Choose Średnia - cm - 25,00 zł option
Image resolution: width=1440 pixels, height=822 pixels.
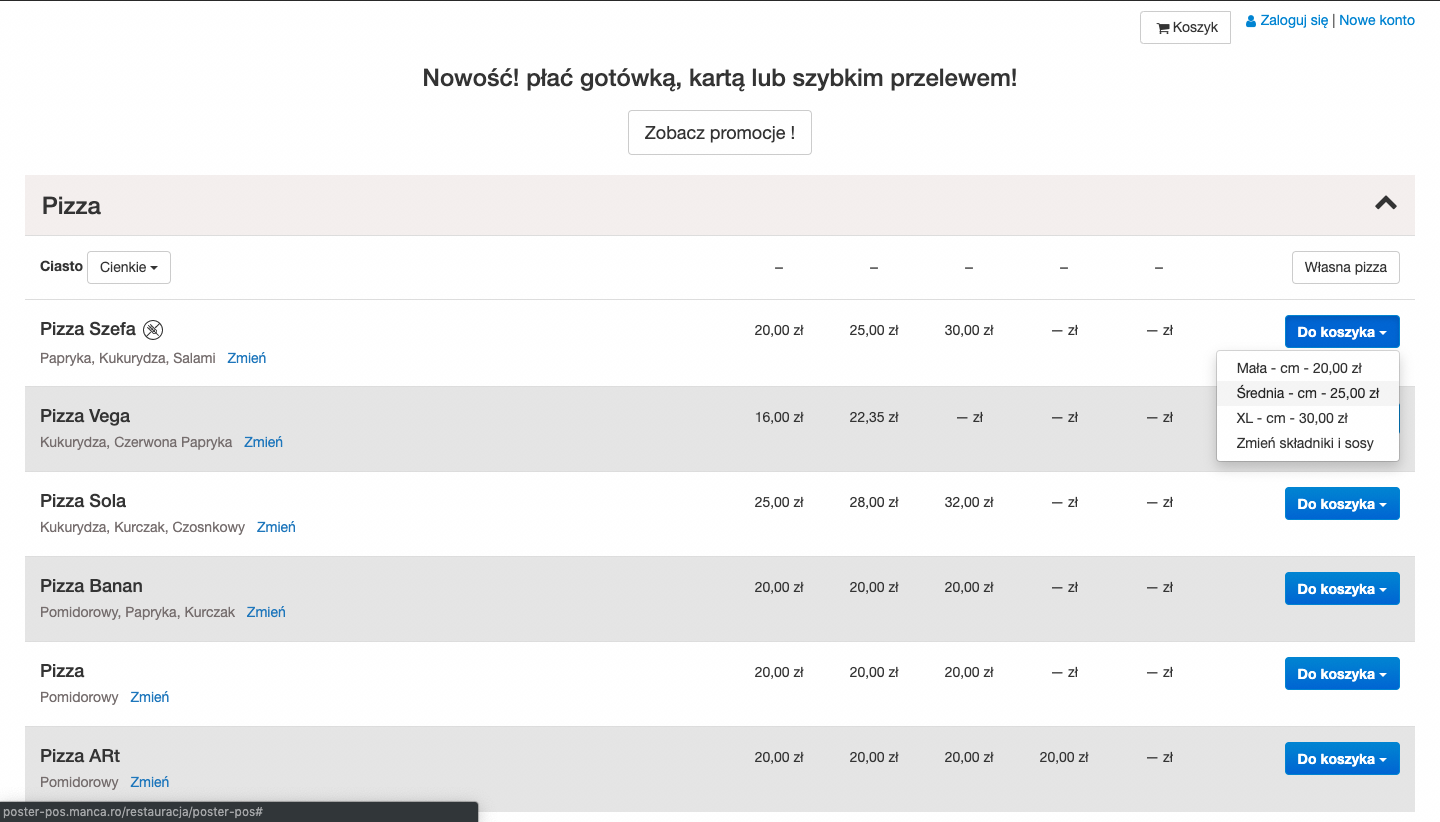click(1307, 393)
